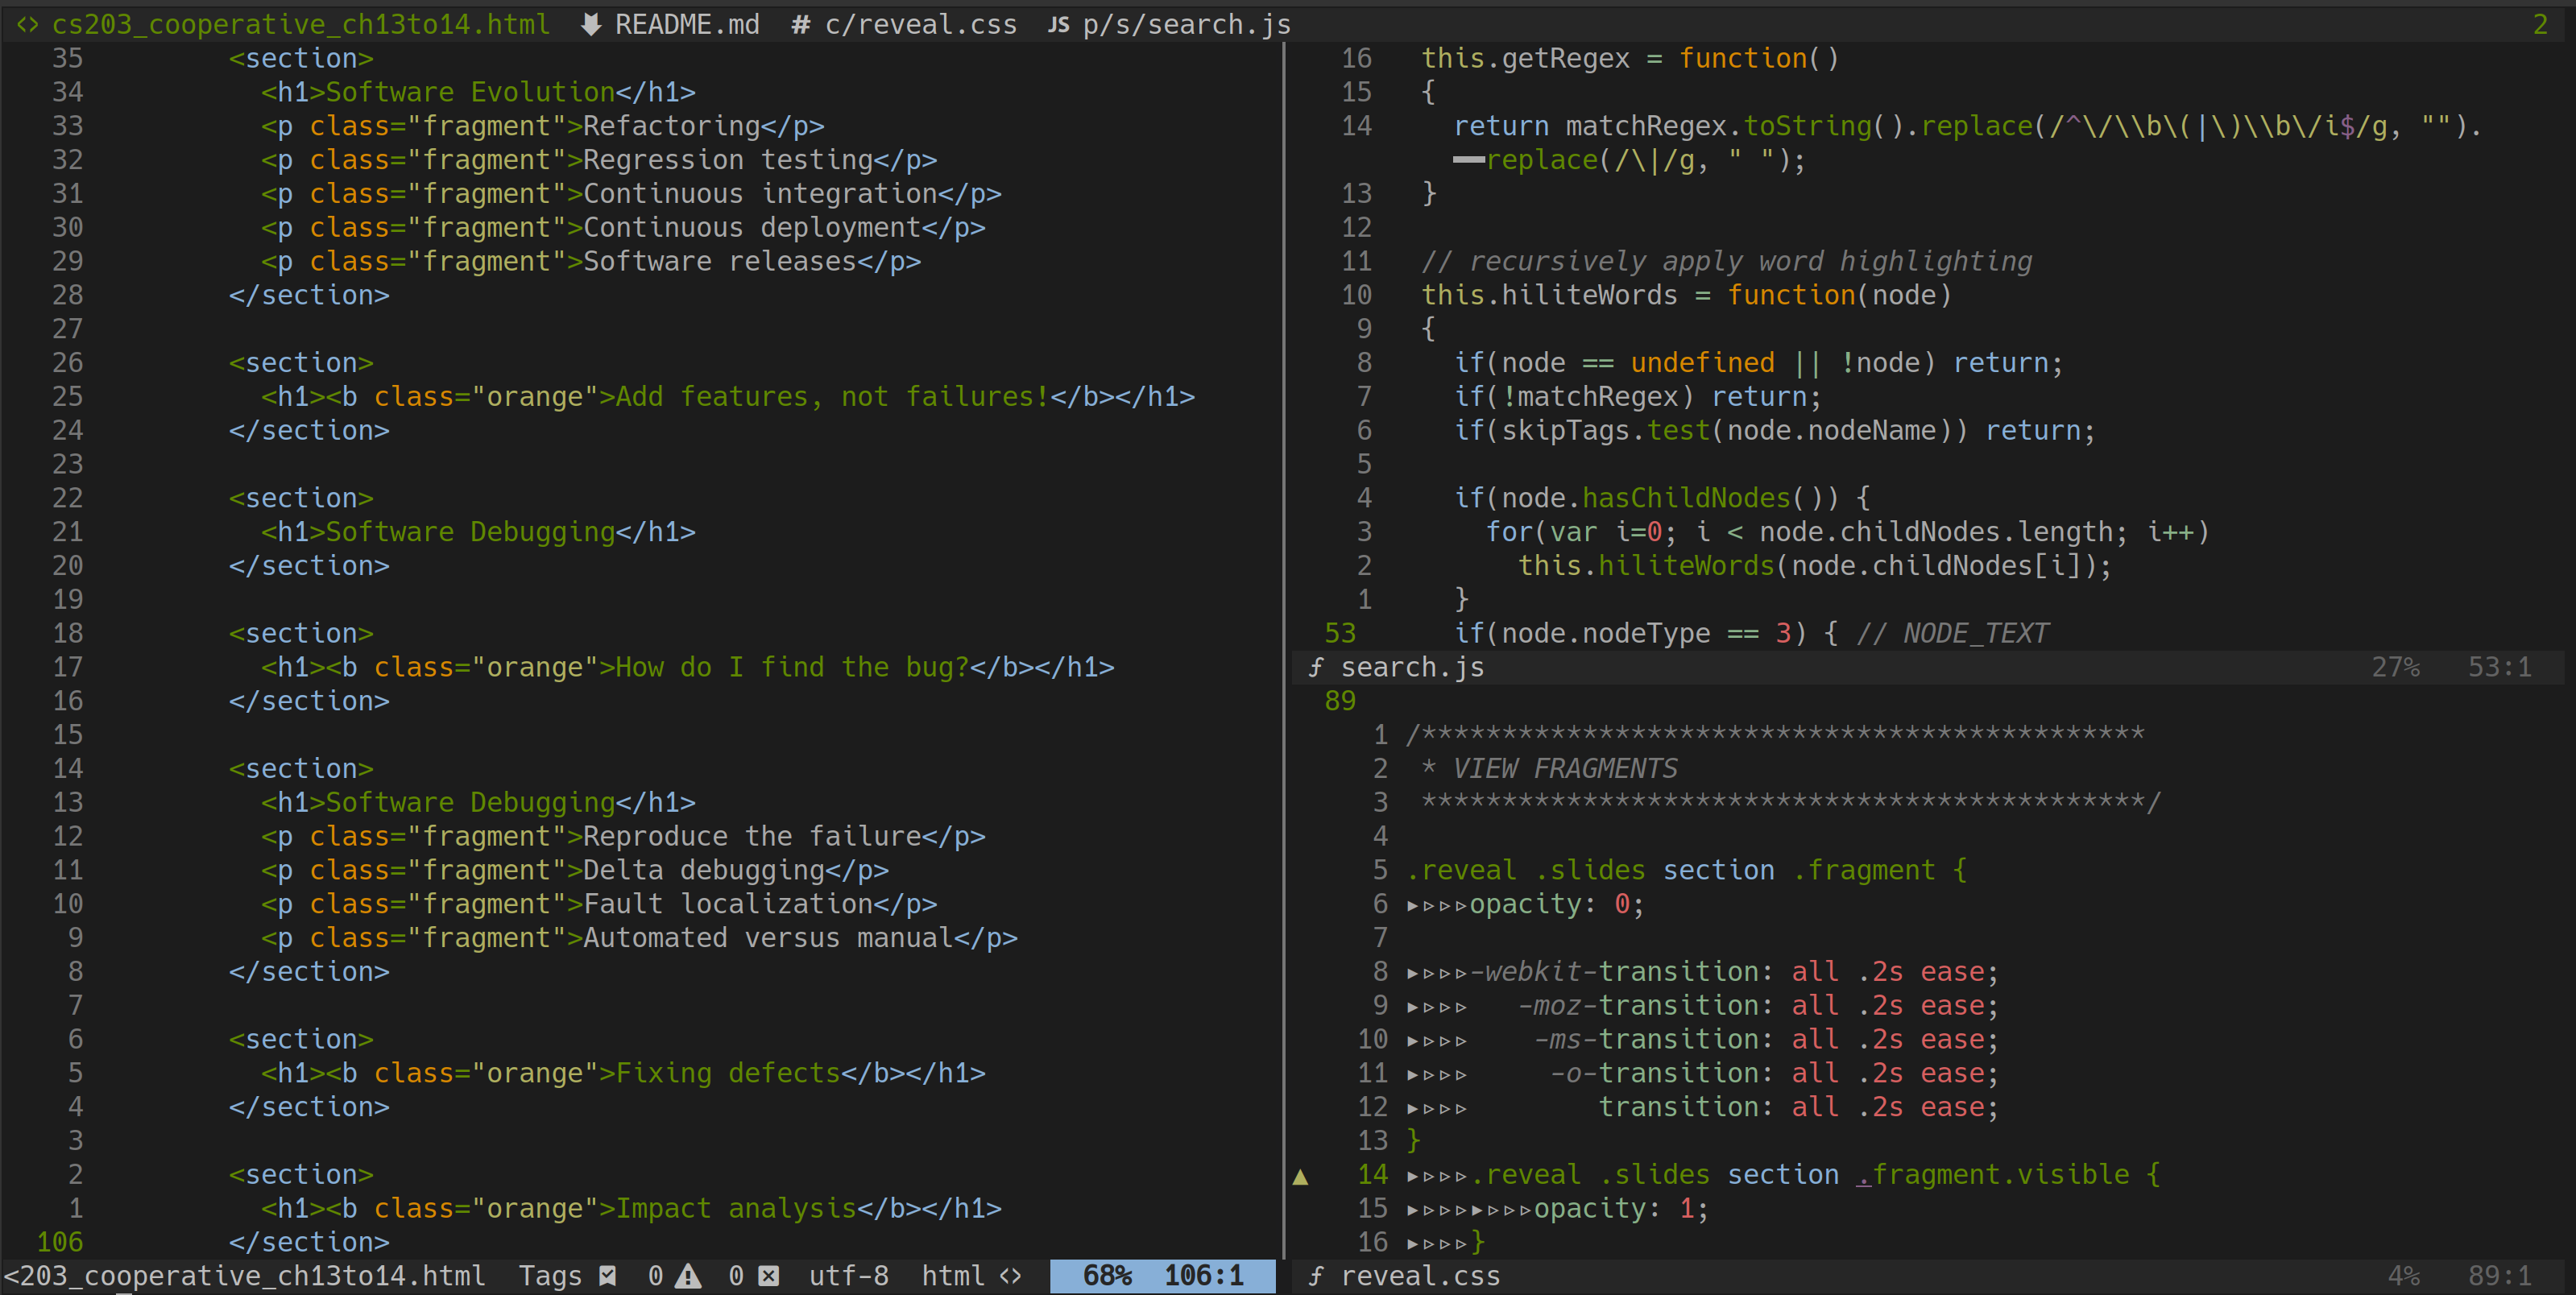The image size is (2576, 1295).
Task: Switch to p/s/search.js tab
Action: pos(1186,24)
